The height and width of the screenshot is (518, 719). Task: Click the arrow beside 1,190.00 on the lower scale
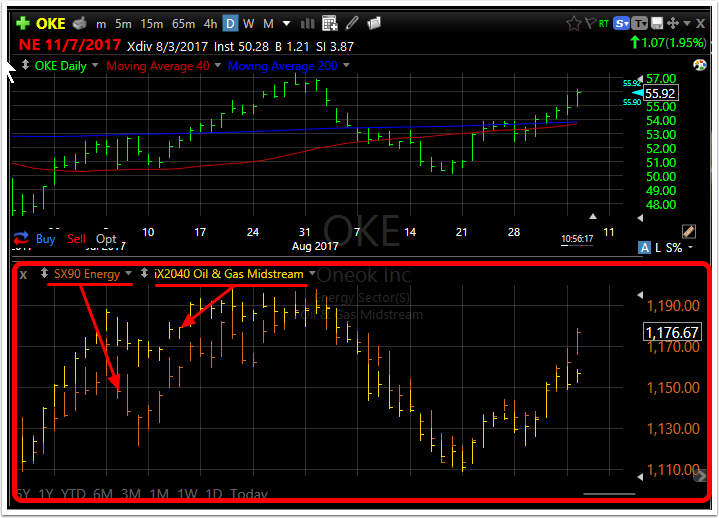pos(640,295)
